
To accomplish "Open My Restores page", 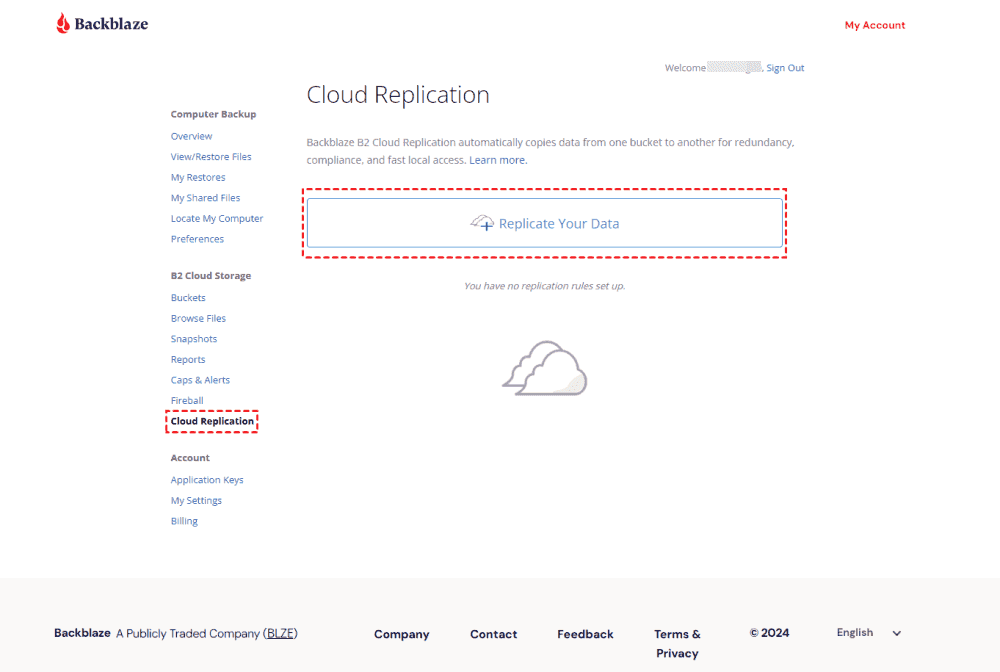I will pos(198,177).
